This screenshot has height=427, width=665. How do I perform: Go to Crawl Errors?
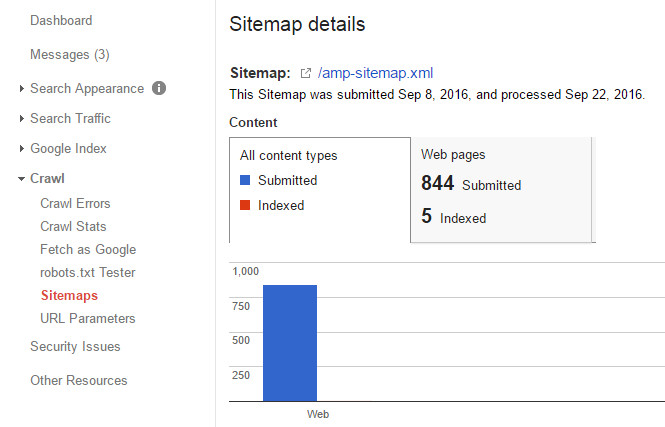tap(75, 203)
